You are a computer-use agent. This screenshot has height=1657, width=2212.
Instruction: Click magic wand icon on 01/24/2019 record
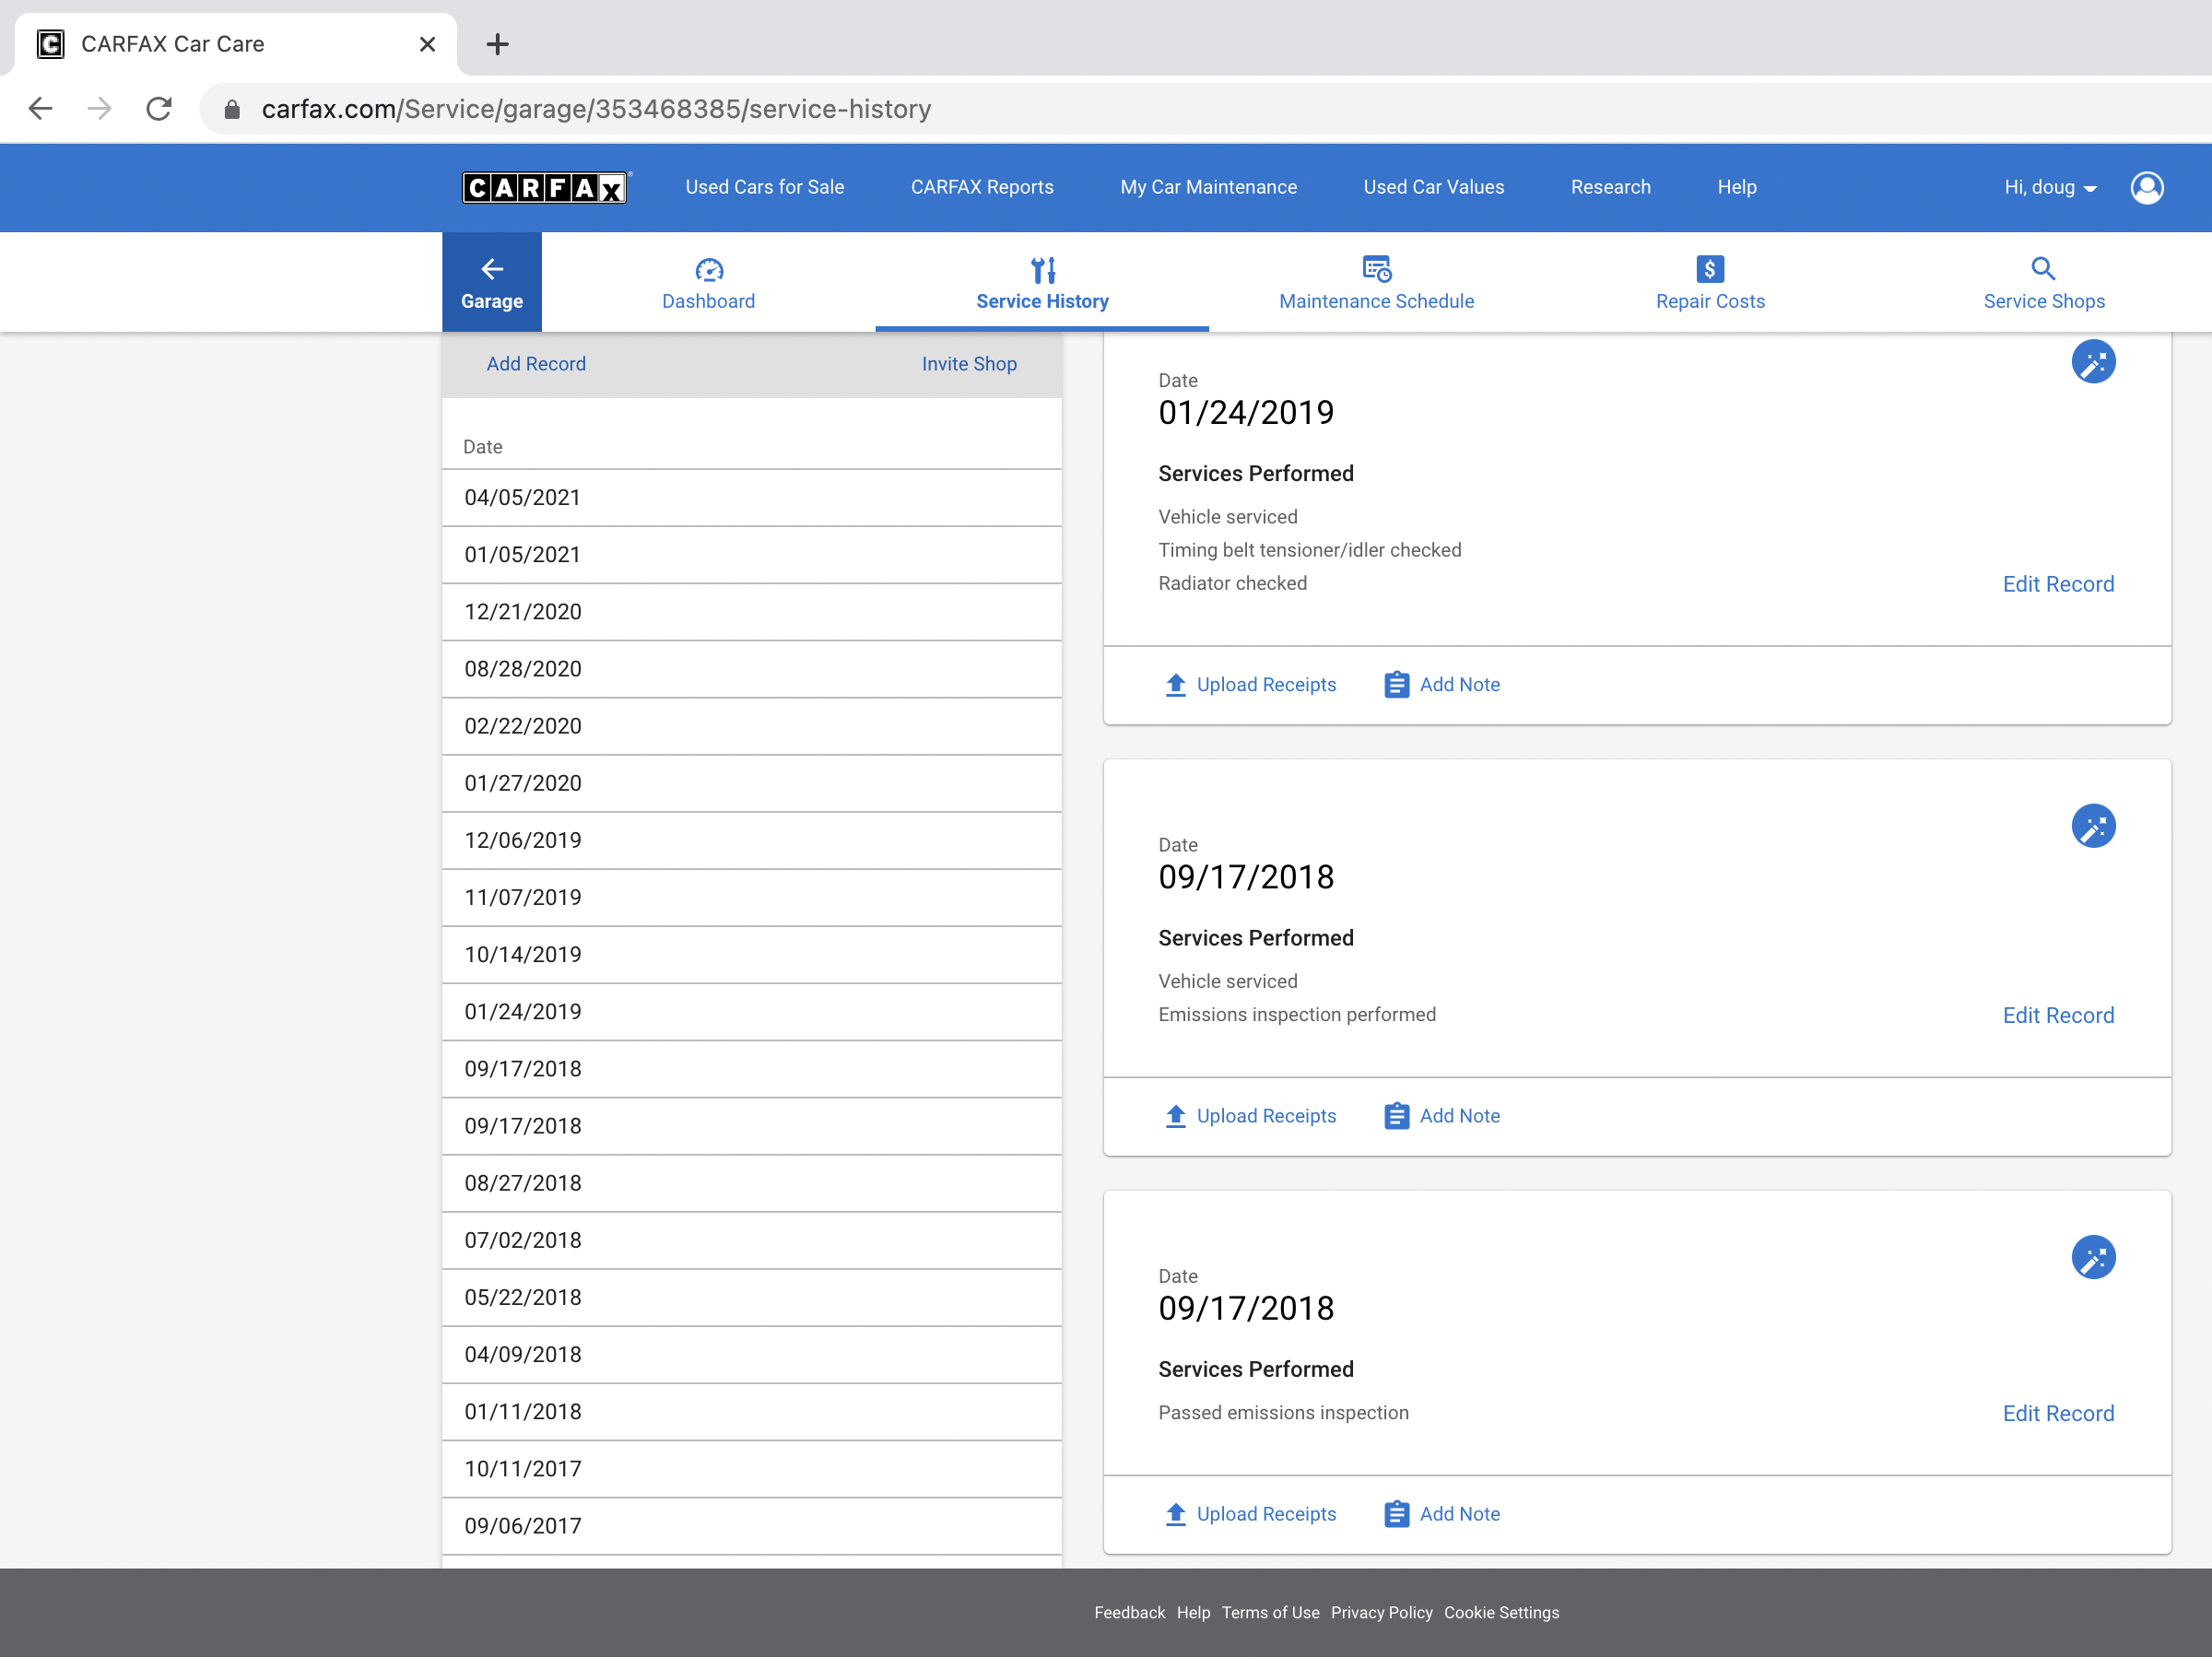click(2093, 362)
